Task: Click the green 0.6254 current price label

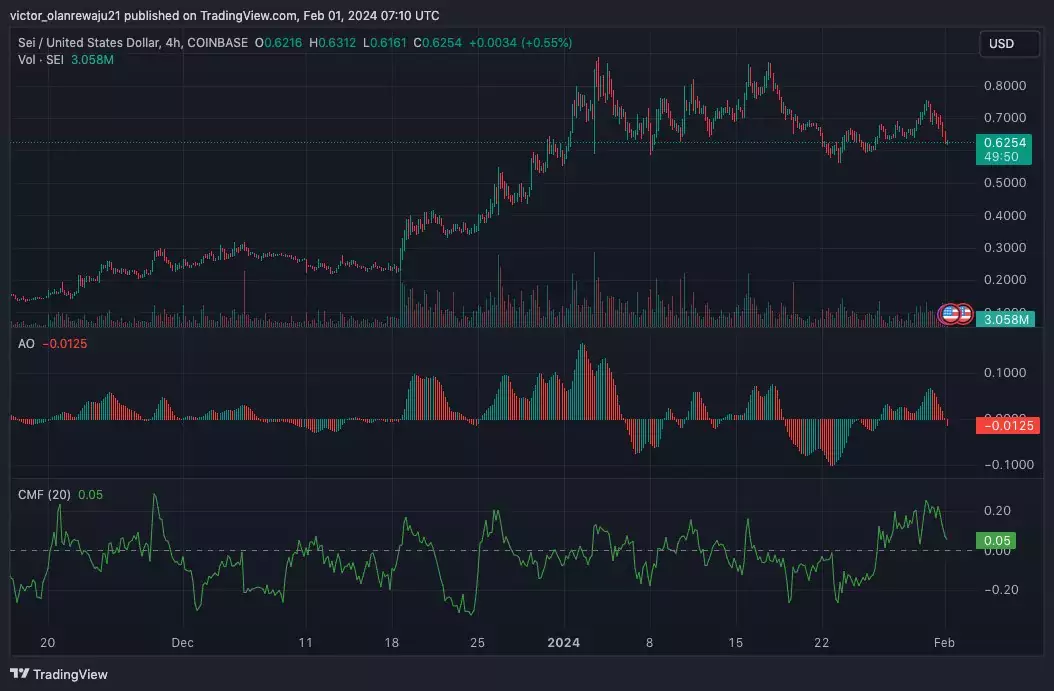Action: tap(1004, 143)
